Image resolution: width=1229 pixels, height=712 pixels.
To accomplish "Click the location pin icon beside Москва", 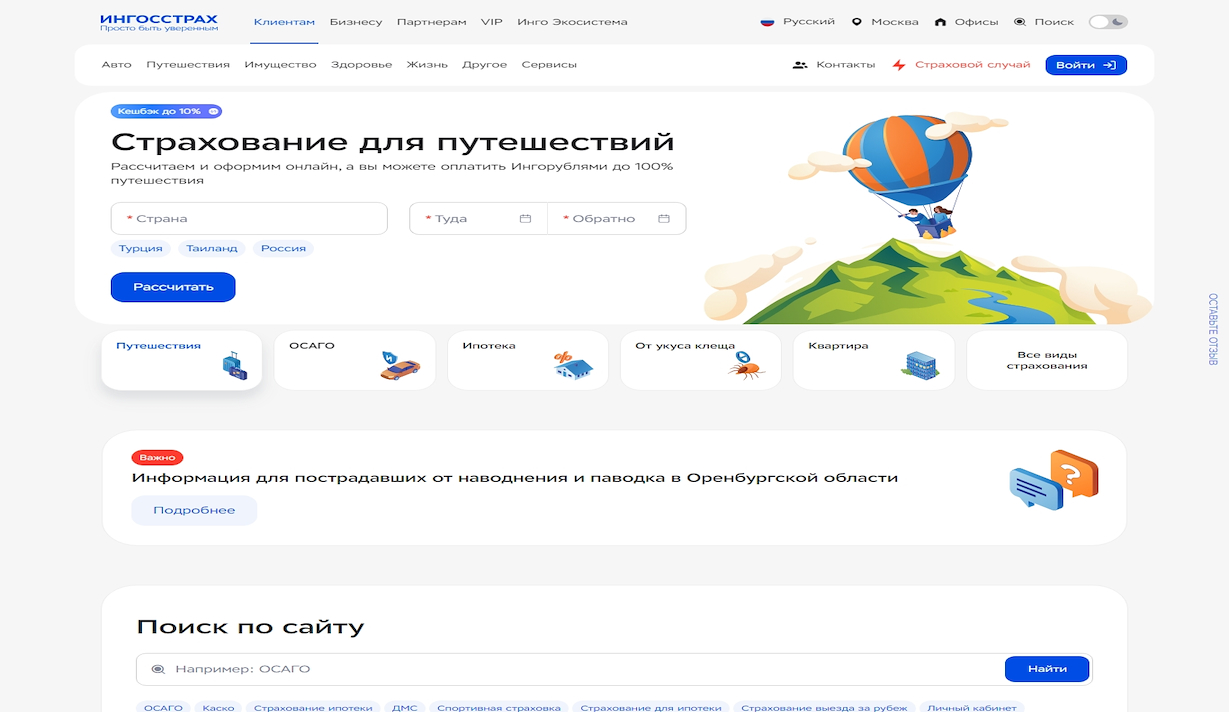I will click(x=857, y=22).
